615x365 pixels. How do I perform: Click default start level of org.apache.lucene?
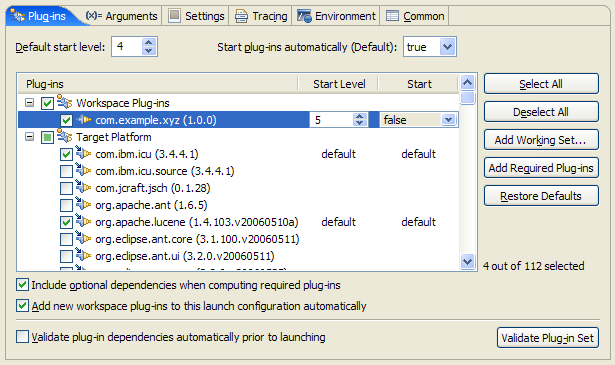click(338, 222)
